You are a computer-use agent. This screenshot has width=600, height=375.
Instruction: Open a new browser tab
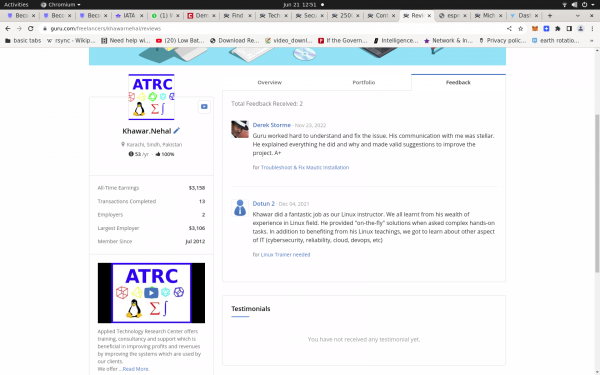click(550, 16)
